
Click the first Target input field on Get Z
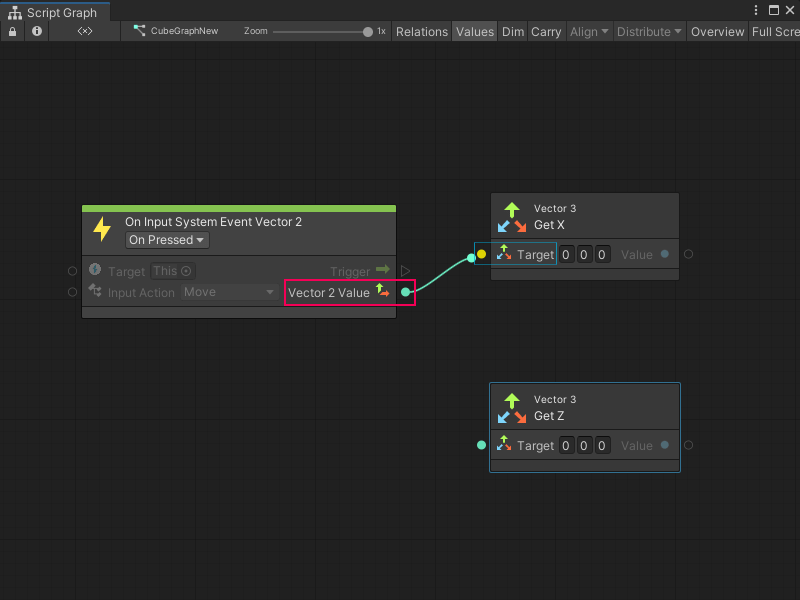pos(566,445)
